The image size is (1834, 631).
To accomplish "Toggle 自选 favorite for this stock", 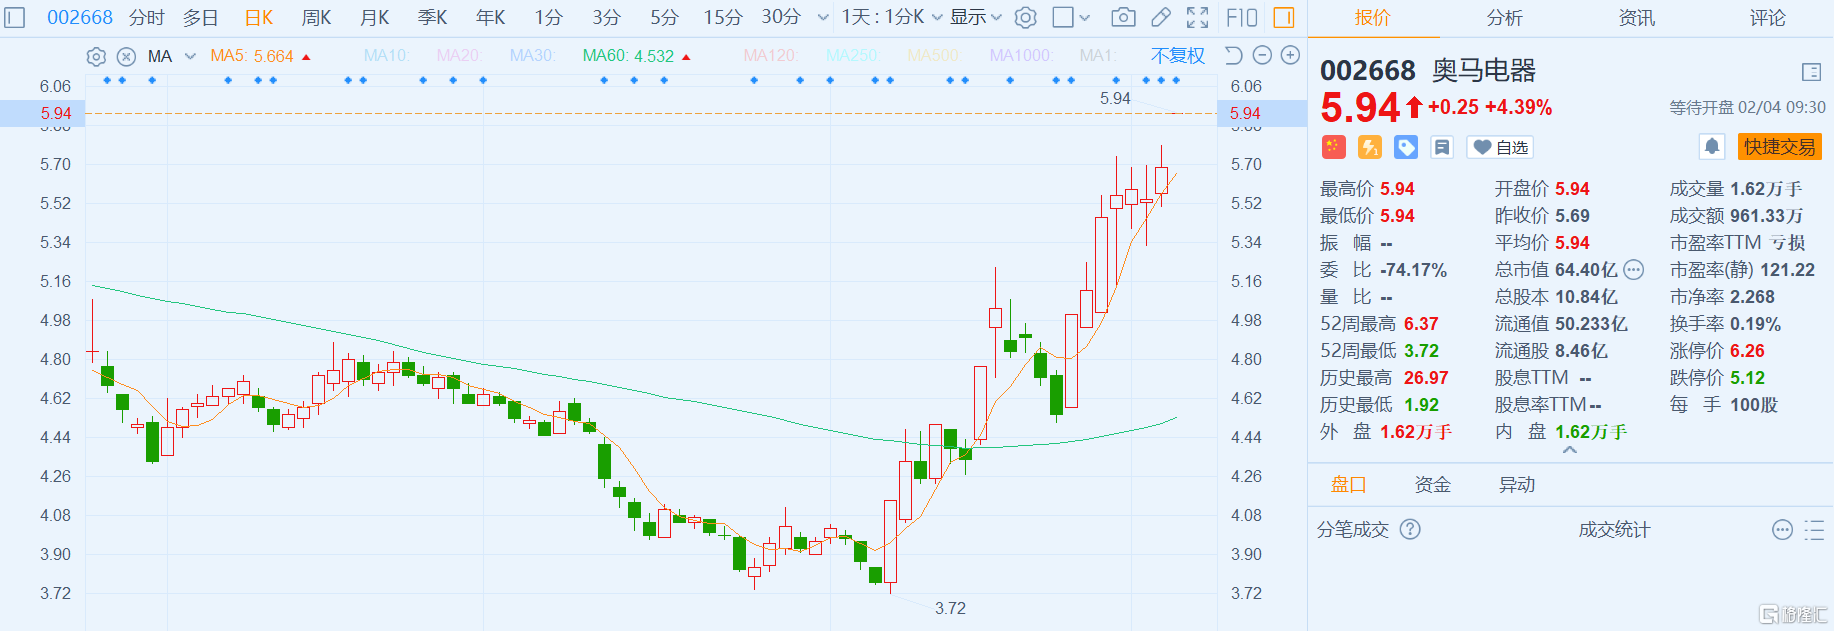I will [1500, 147].
